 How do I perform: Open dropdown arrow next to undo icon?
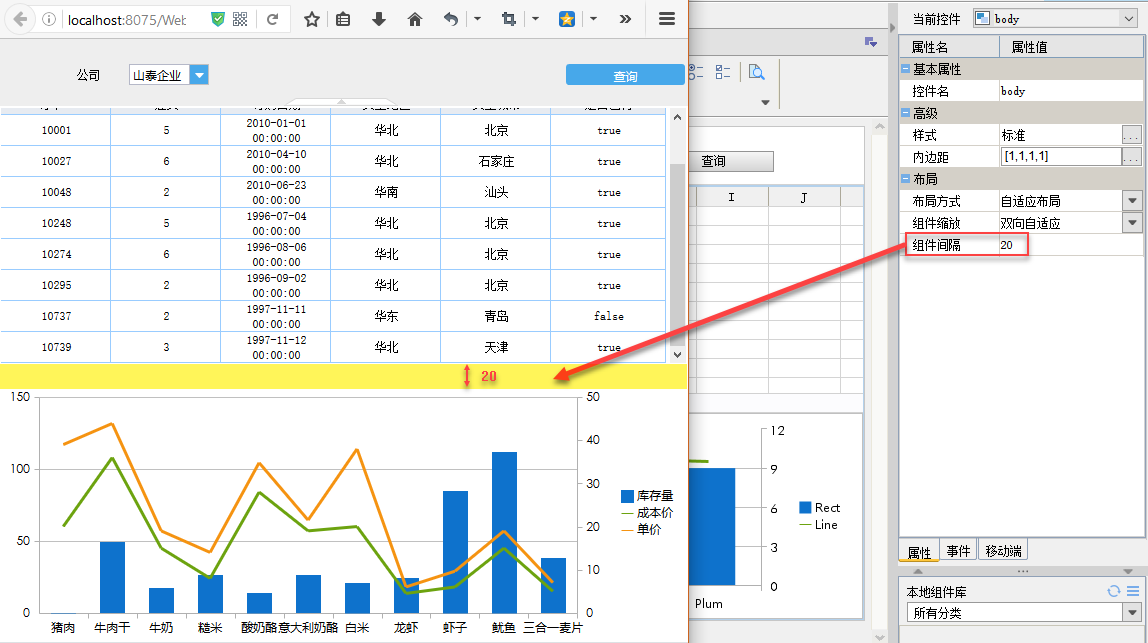point(477,19)
